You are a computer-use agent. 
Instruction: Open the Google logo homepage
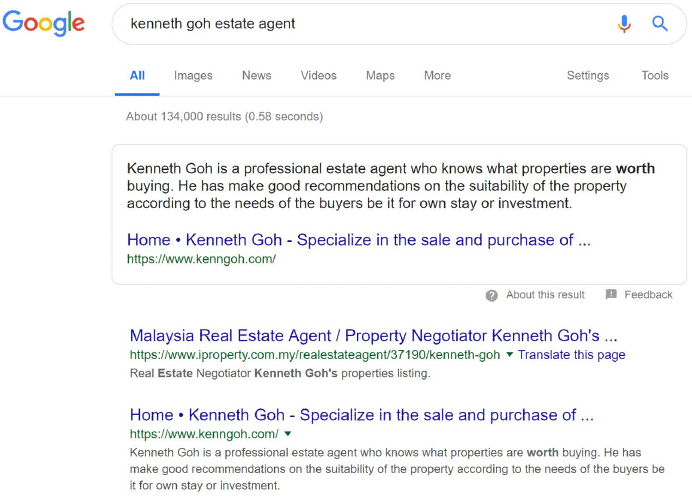click(44, 23)
